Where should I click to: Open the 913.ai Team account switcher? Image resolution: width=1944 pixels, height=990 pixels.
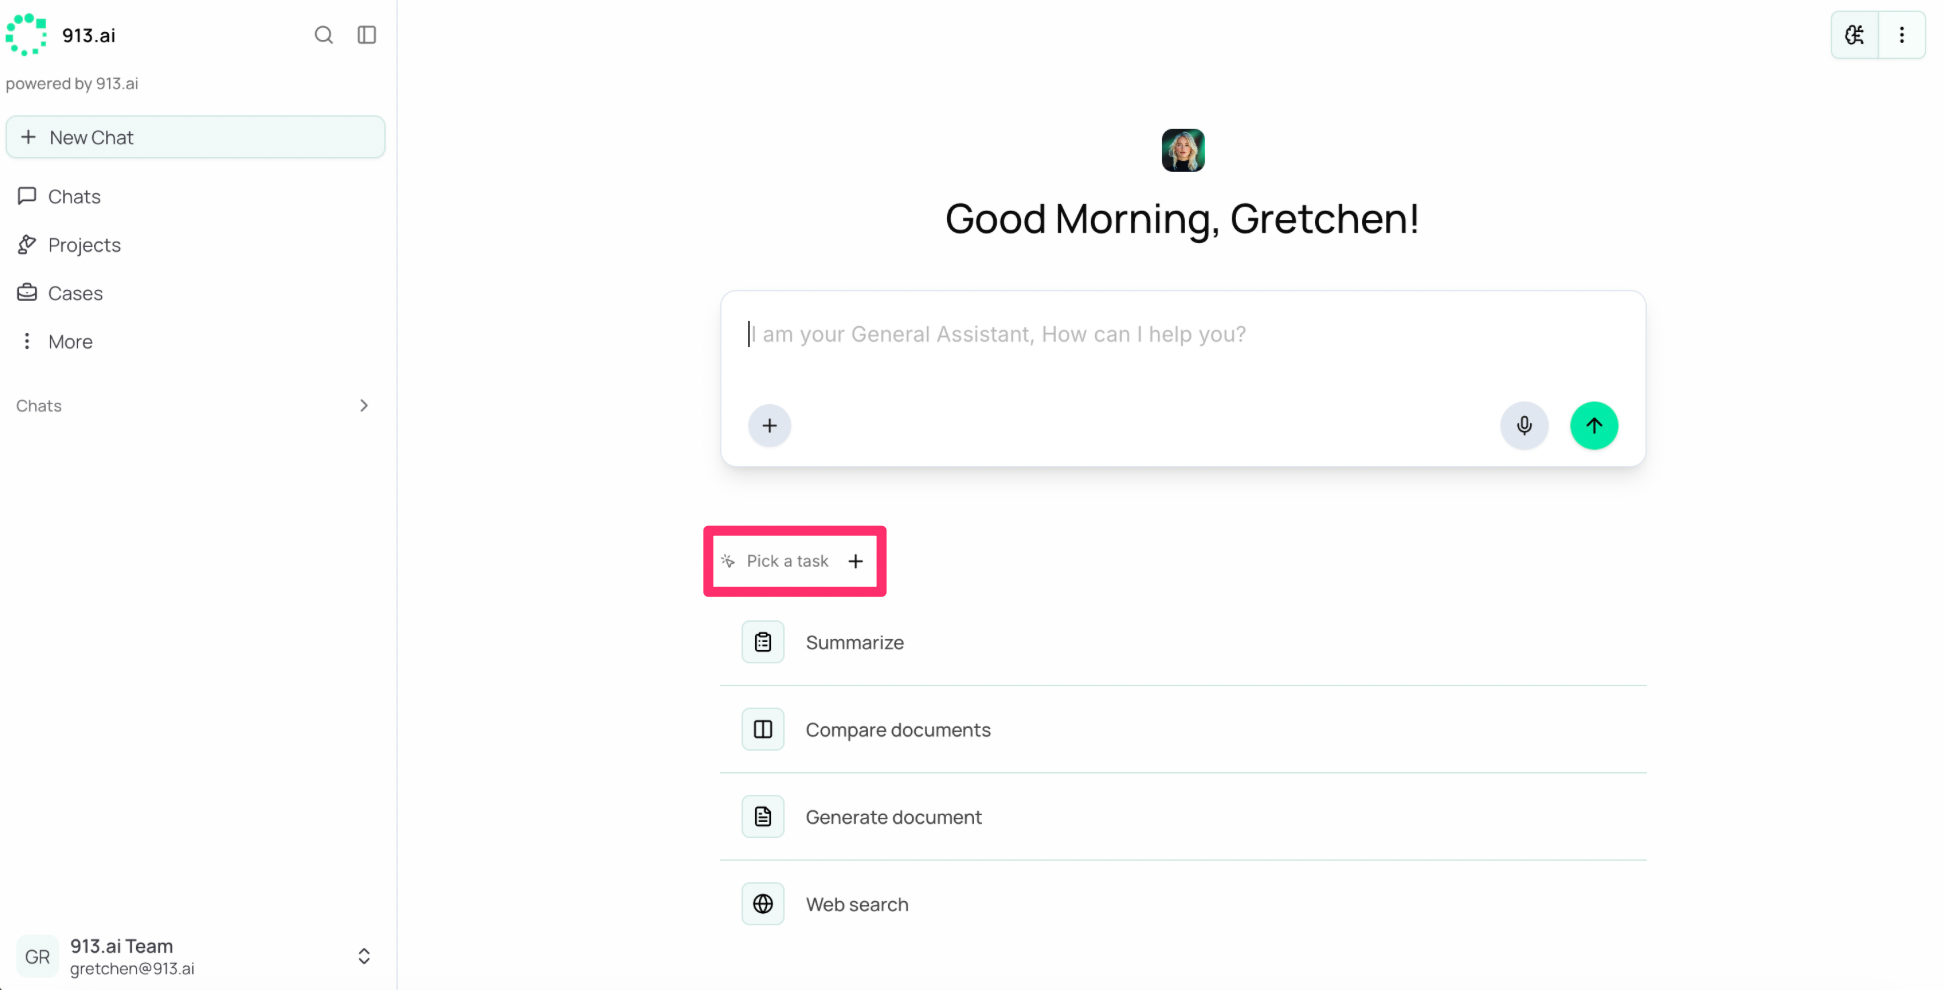[195, 956]
